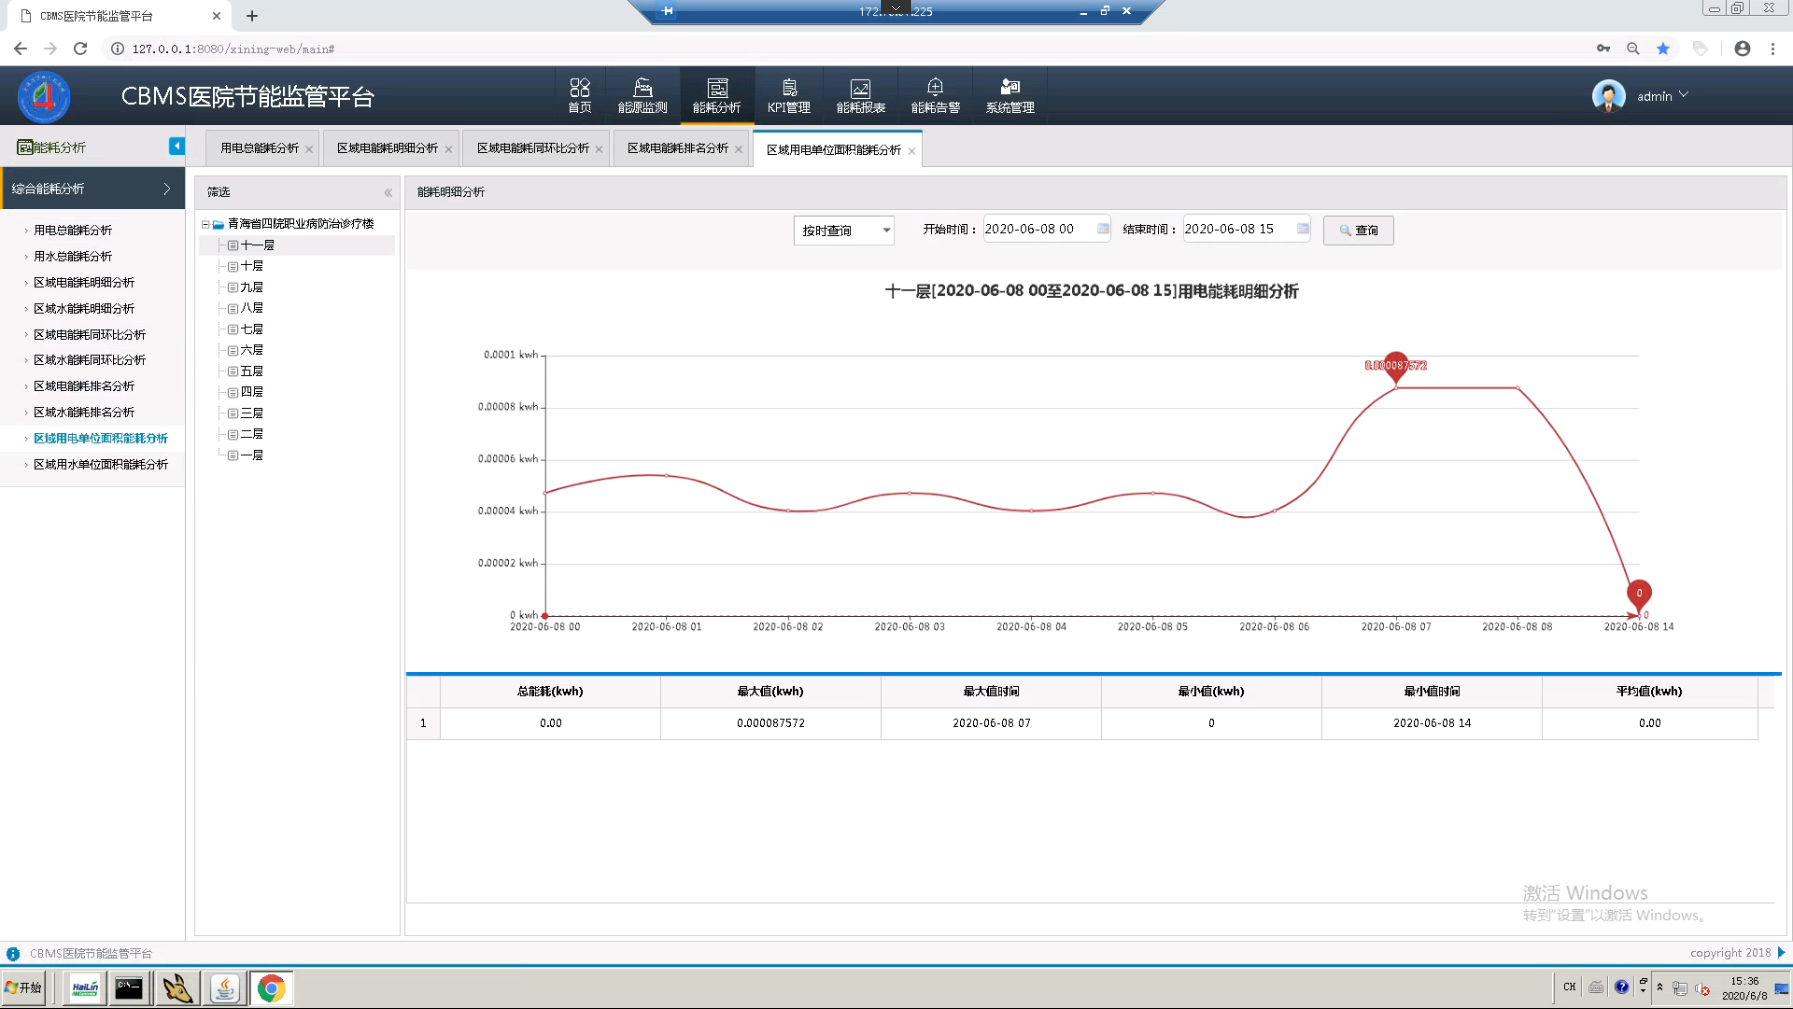Open 能源监测 in top navigation

point(642,96)
